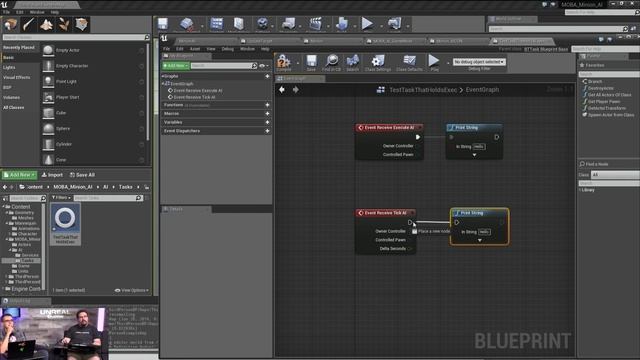
Task: Open the blueprint File menu
Action: pos(166,49)
